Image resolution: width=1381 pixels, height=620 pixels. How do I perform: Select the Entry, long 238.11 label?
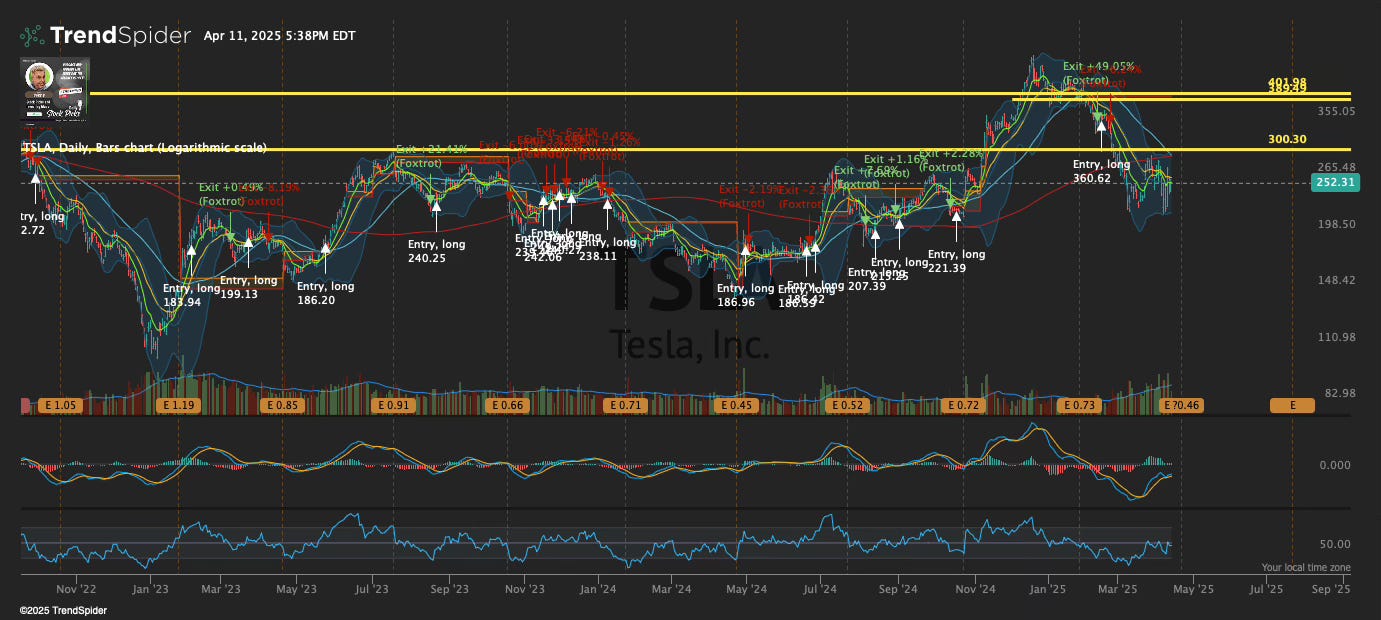click(608, 249)
